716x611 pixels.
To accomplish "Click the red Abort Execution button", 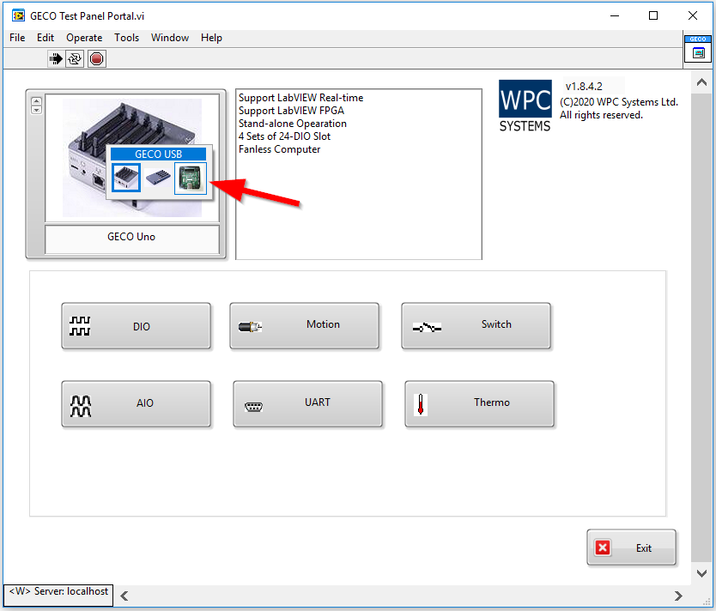I will [96, 59].
